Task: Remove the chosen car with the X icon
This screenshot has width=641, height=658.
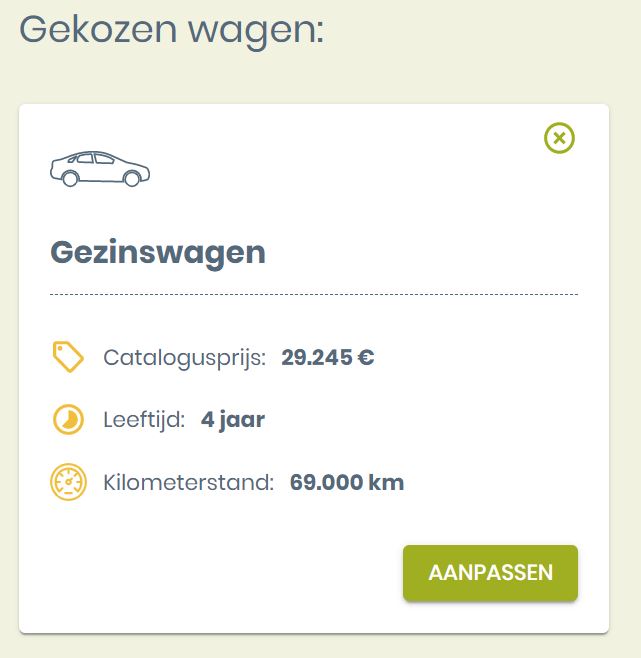Action: click(559, 138)
